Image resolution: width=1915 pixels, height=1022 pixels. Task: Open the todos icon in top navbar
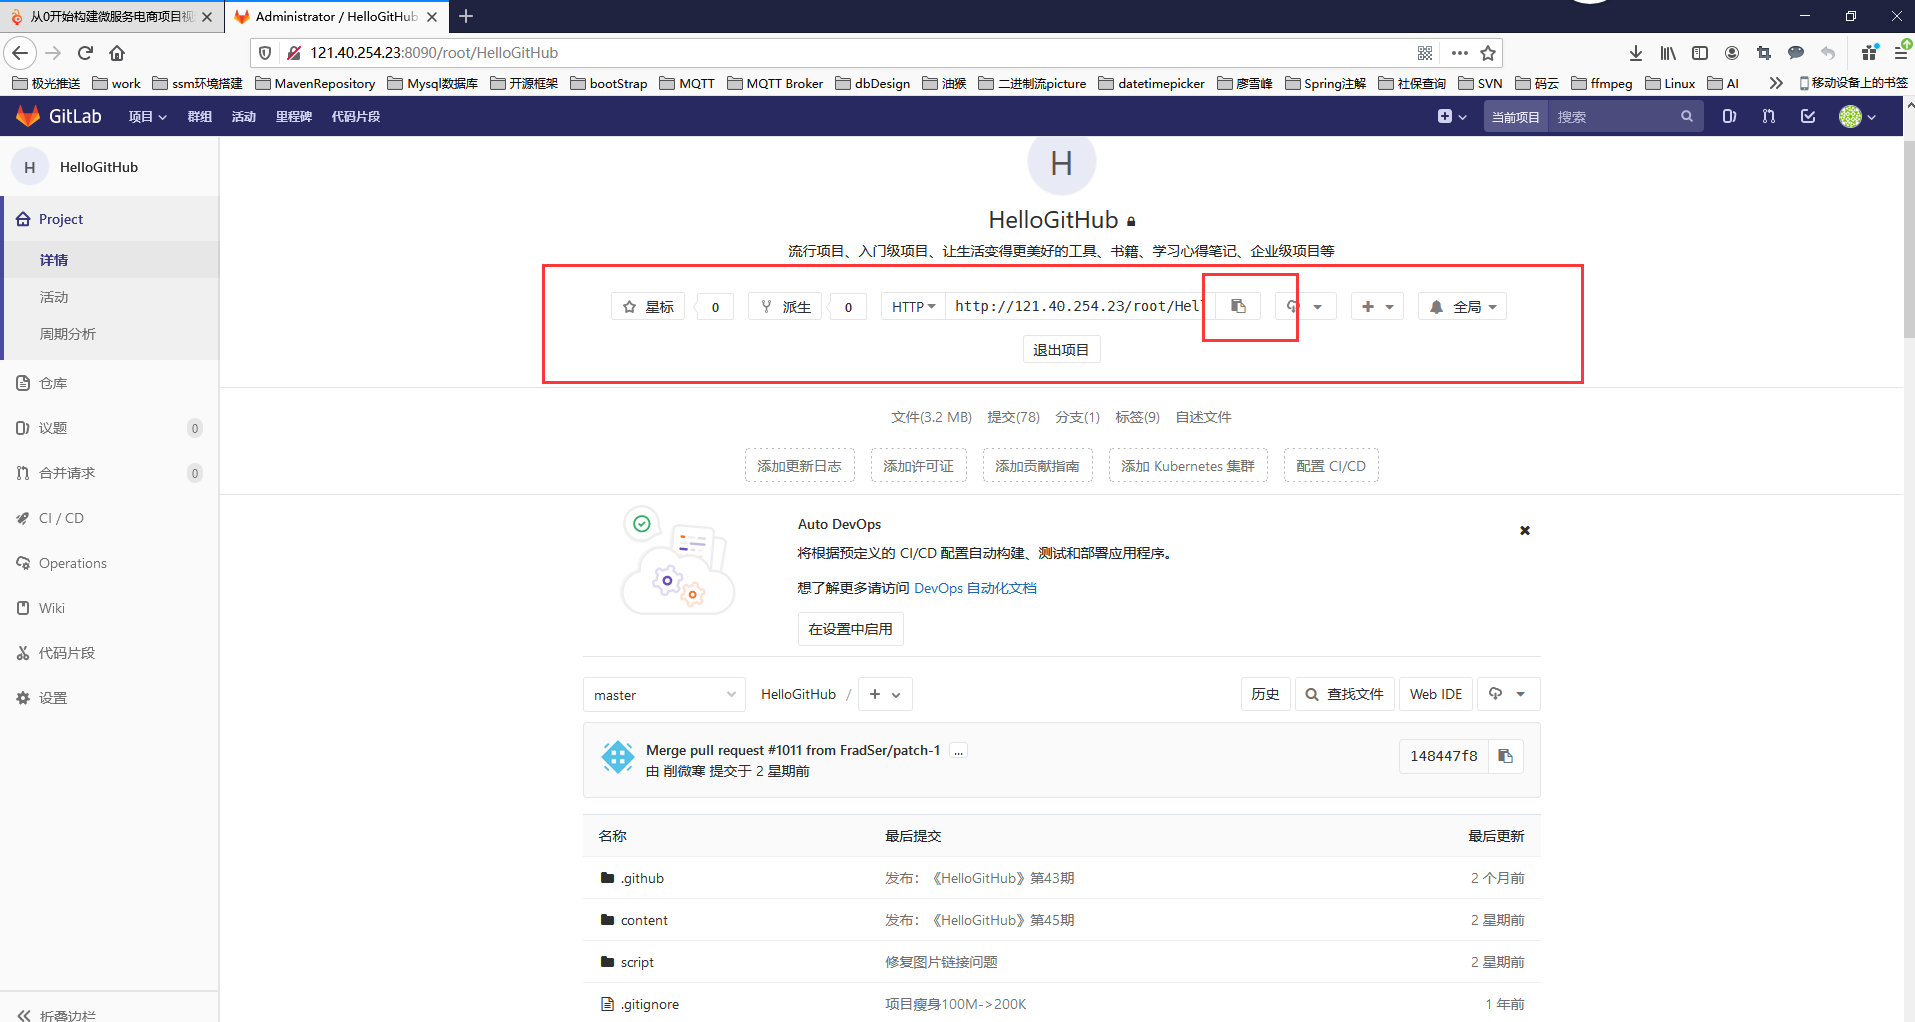1808,116
